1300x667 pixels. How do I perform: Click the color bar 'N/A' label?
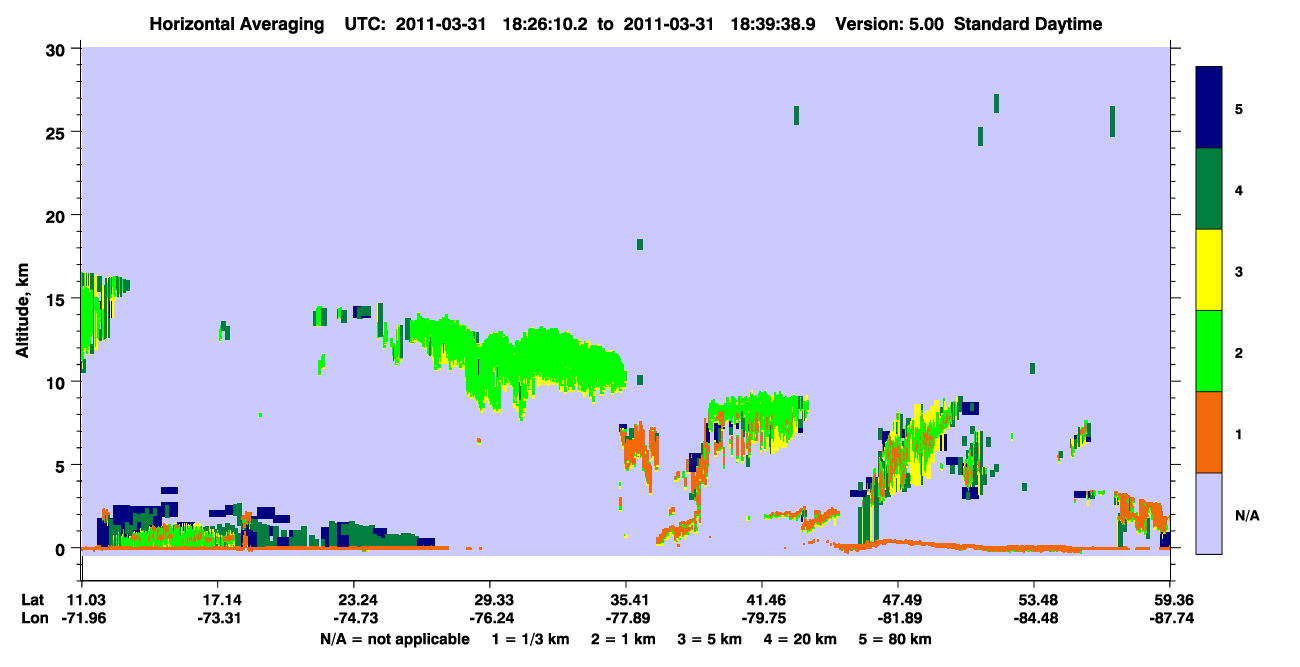click(1246, 515)
